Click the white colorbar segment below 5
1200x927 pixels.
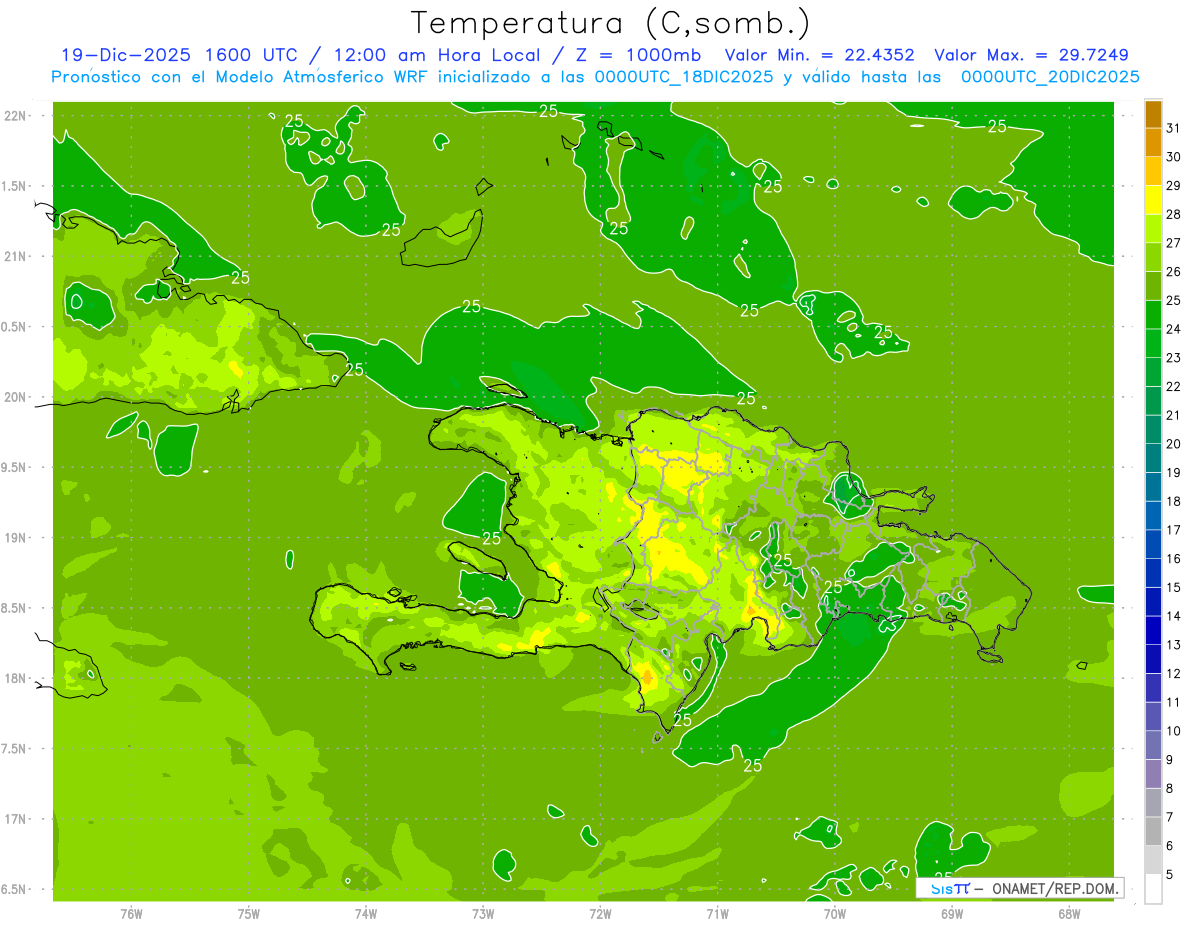point(1153,889)
